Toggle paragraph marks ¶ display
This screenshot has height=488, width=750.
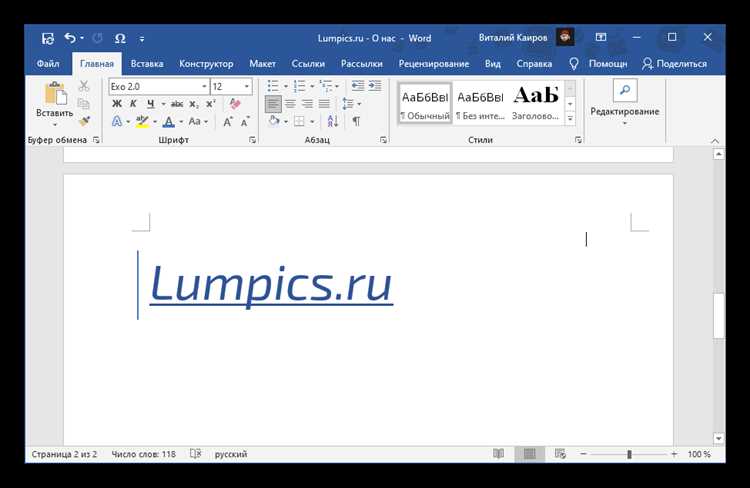[x=356, y=122]
